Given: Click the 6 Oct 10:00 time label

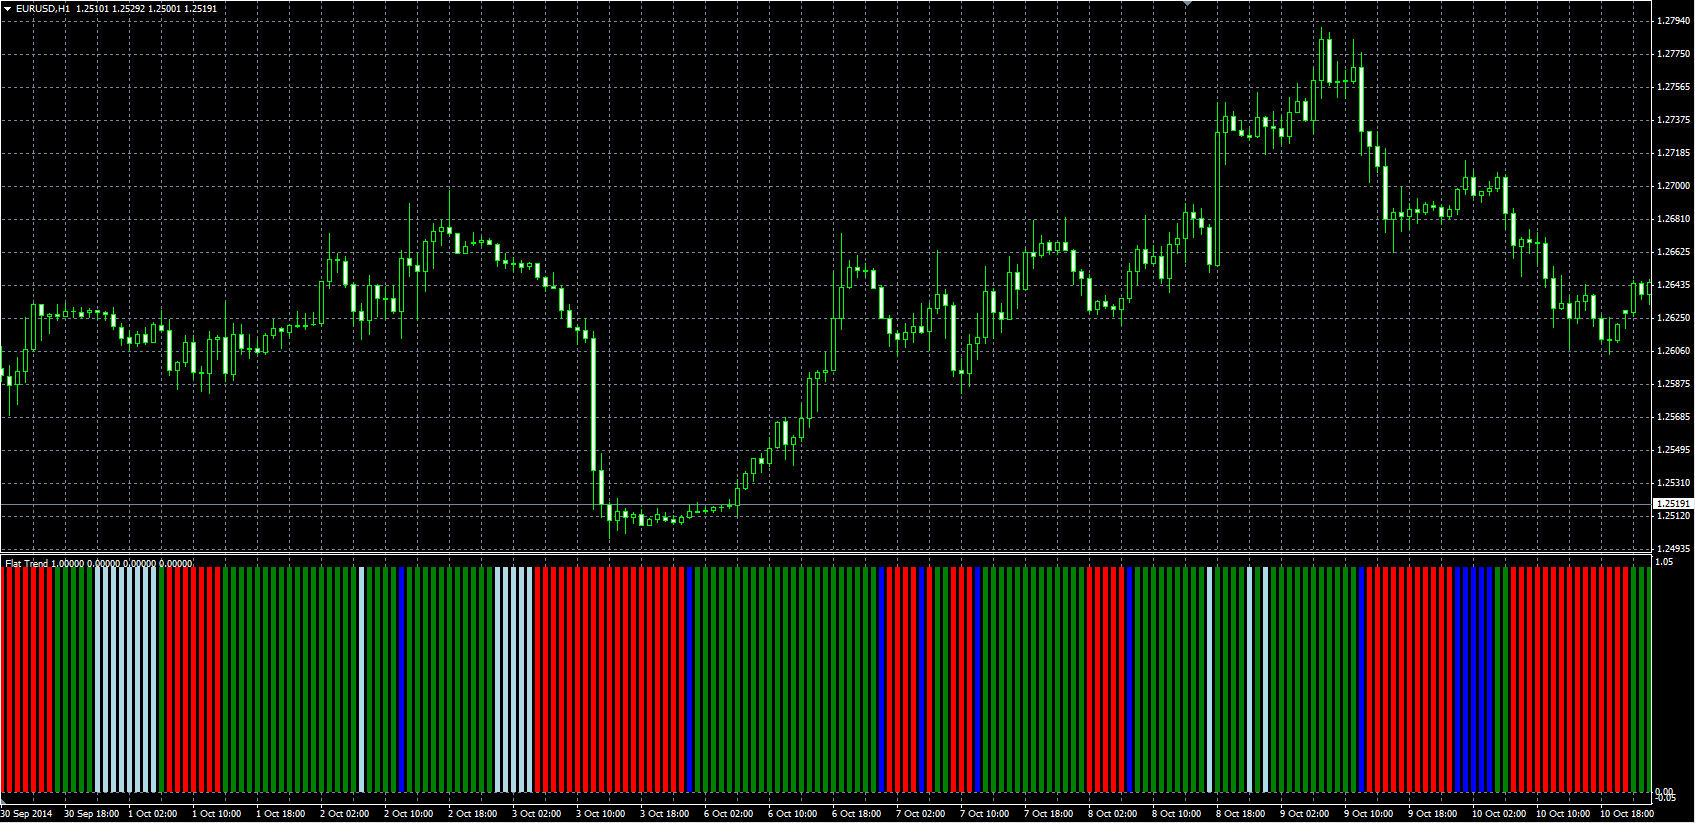Looking at the screenshot, I should (x=793, y=814).
